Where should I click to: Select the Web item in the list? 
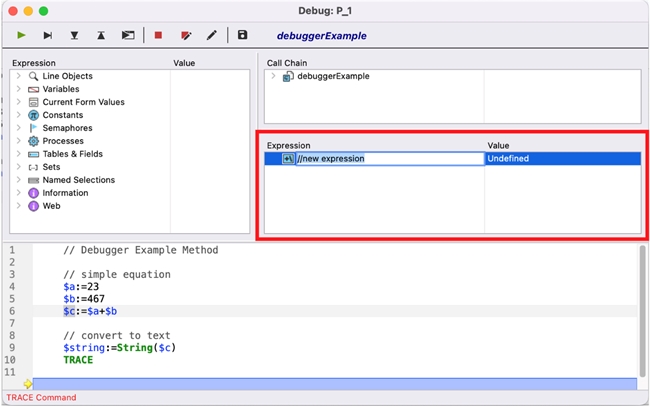(51, 206)
